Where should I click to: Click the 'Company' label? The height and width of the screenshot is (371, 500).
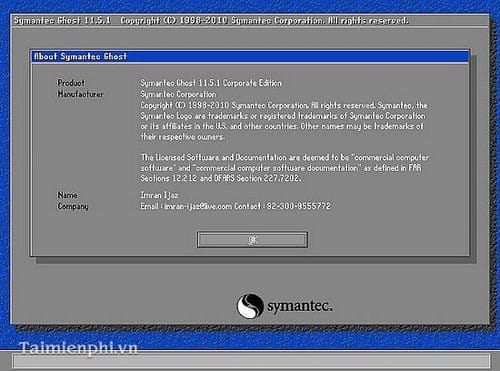(73, 206)
